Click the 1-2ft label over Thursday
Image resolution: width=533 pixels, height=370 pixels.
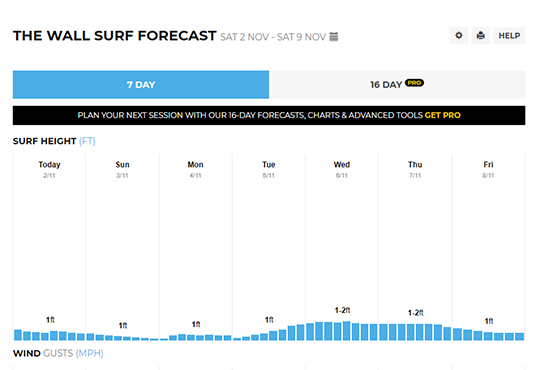pyautogui.click(x=415, y=313)
